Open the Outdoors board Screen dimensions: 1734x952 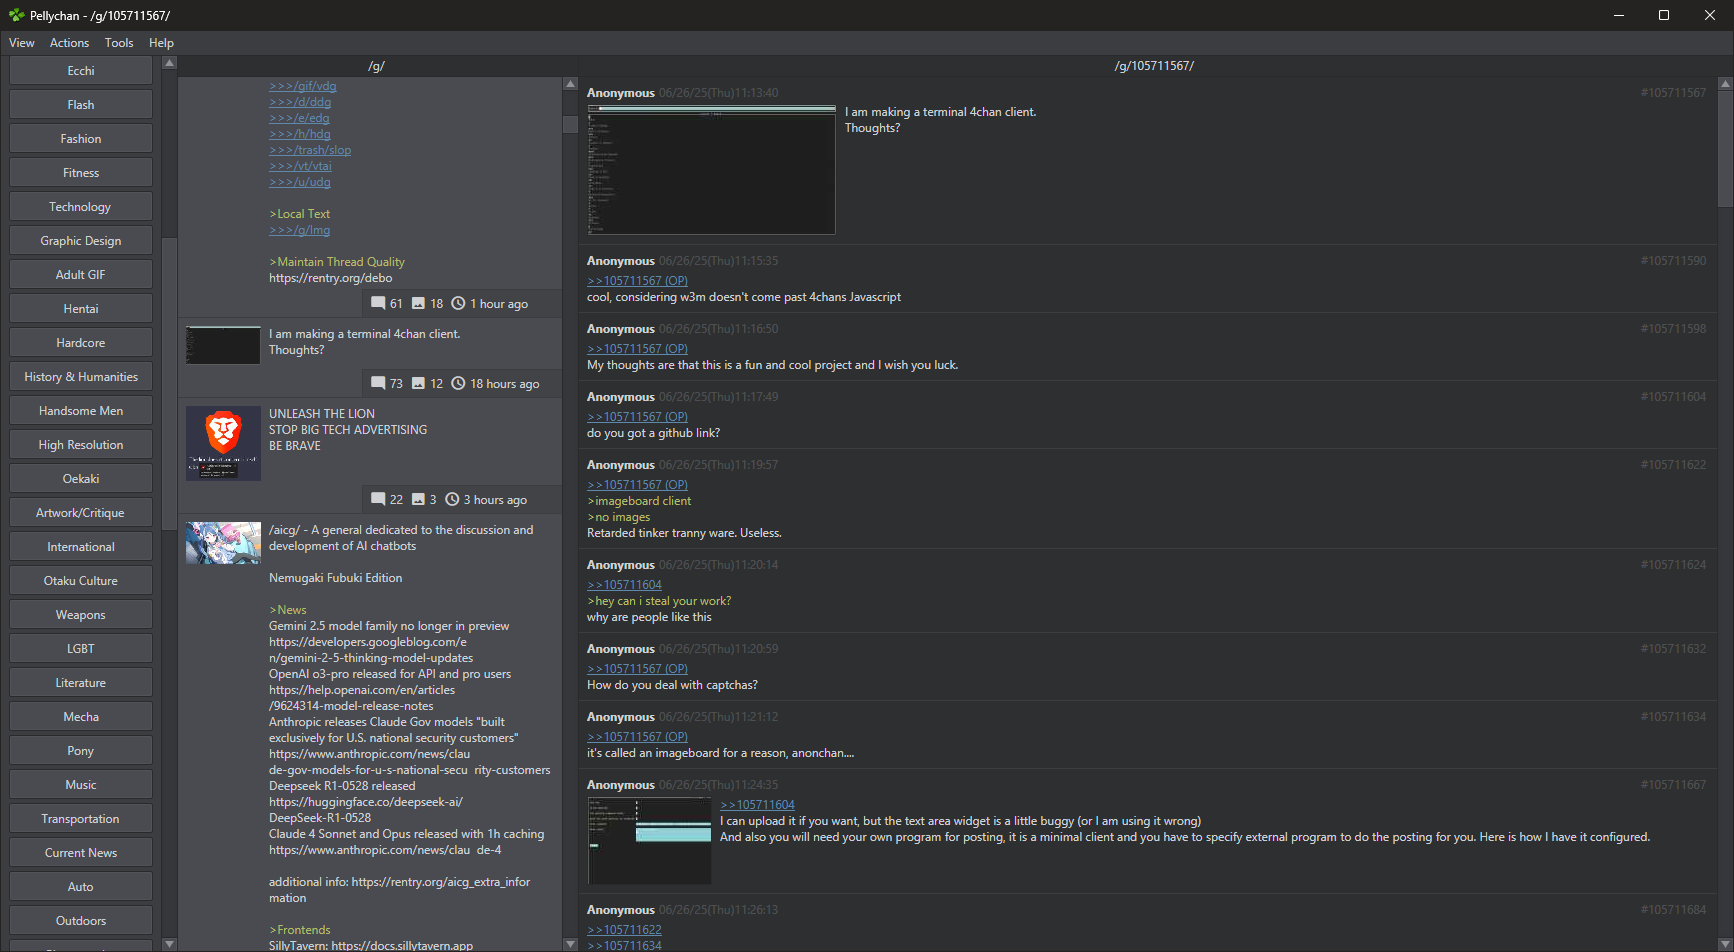point(81,921)
